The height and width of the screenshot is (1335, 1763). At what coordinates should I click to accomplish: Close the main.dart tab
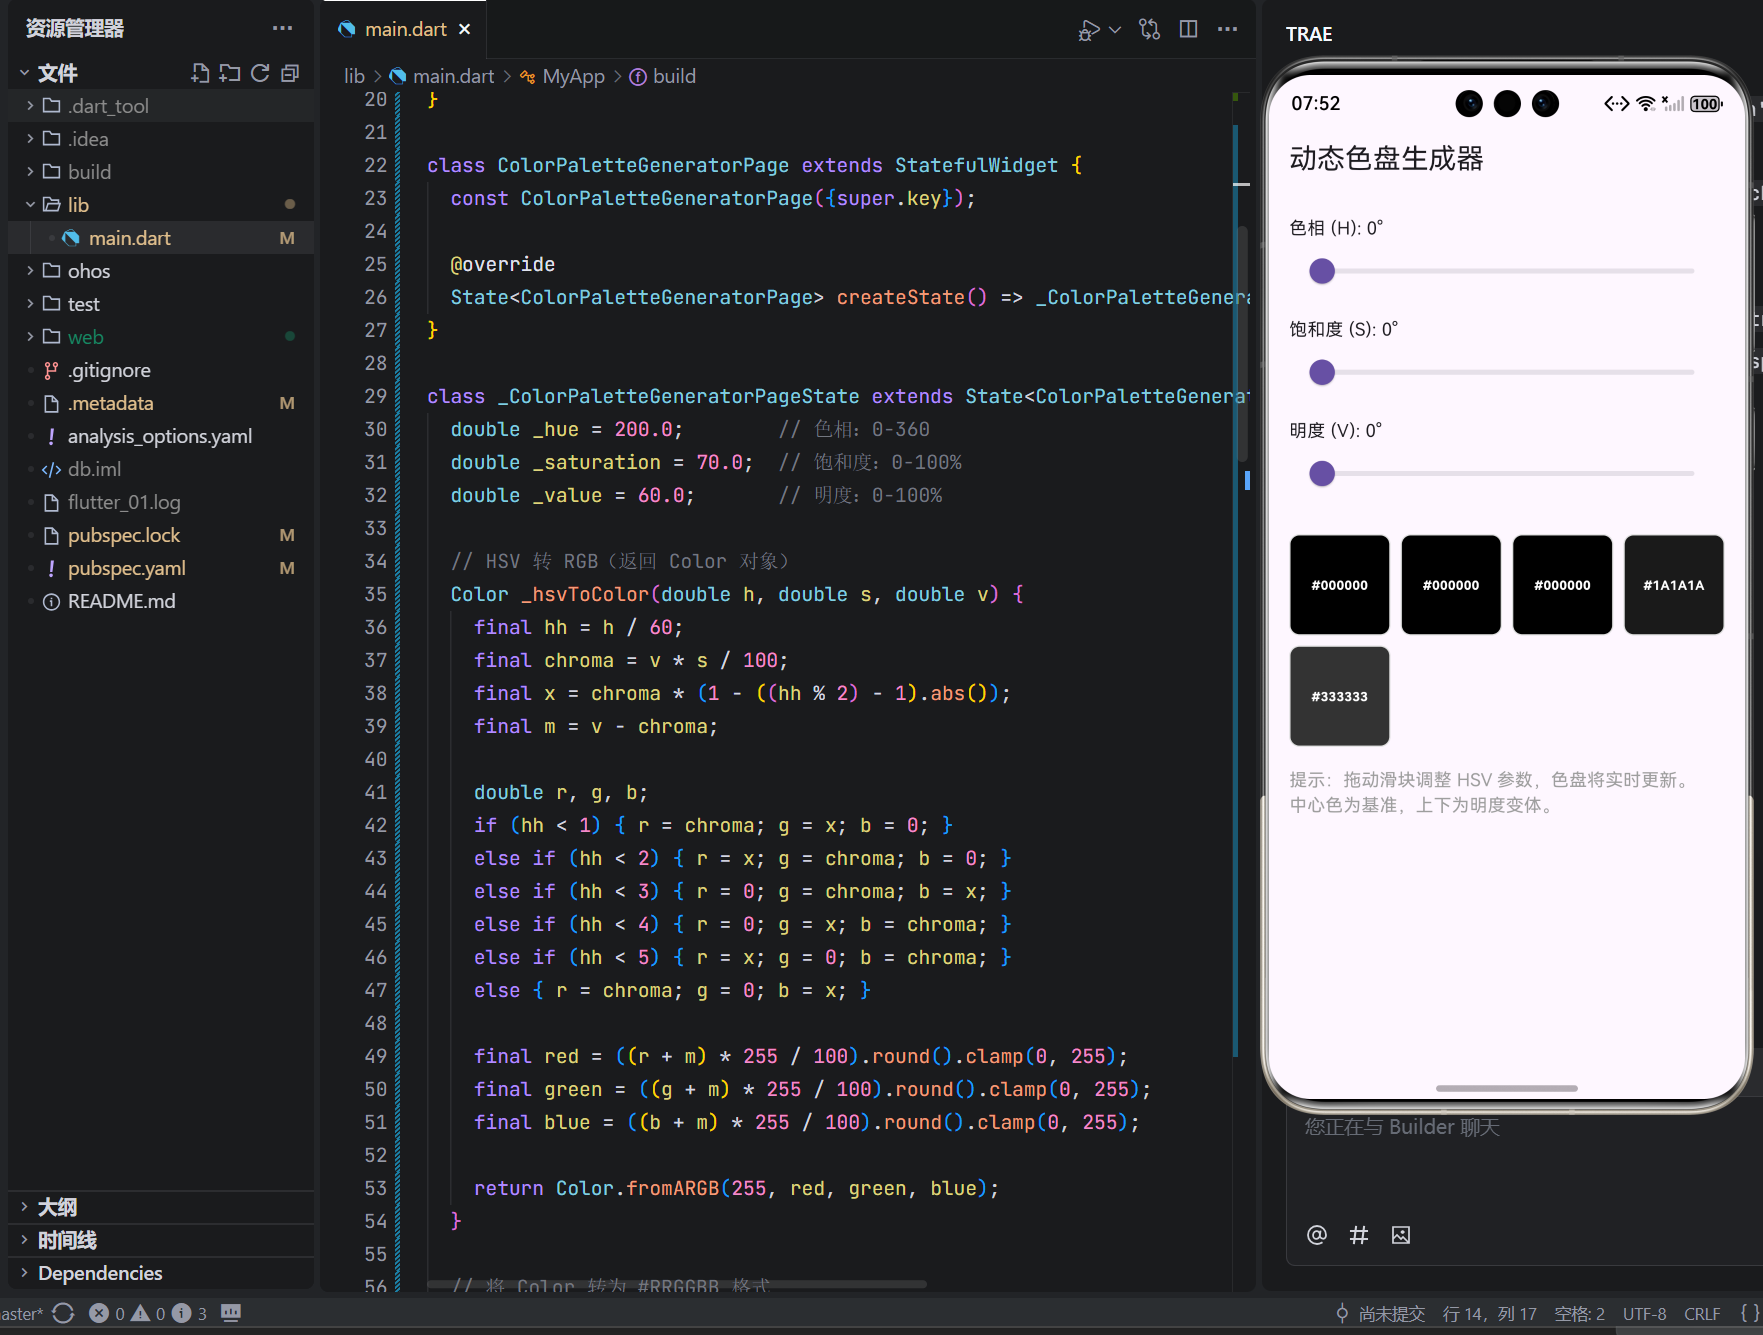pos(464,29)
